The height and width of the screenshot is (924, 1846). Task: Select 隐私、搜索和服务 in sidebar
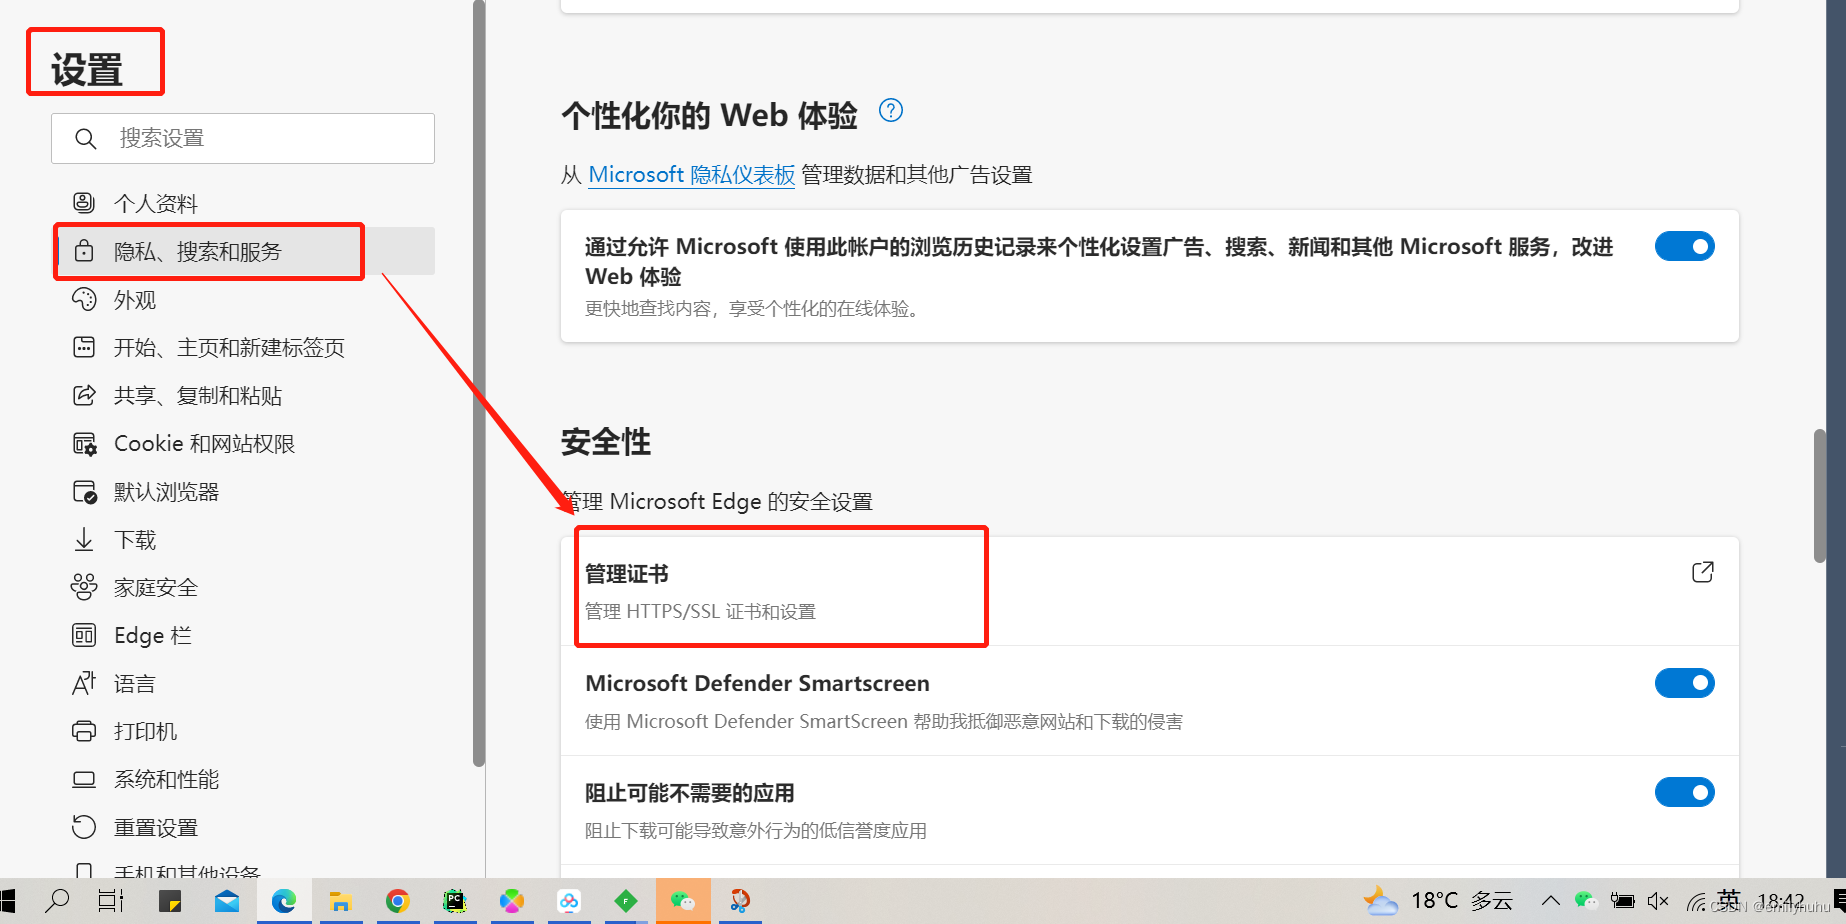coord(246,252)
